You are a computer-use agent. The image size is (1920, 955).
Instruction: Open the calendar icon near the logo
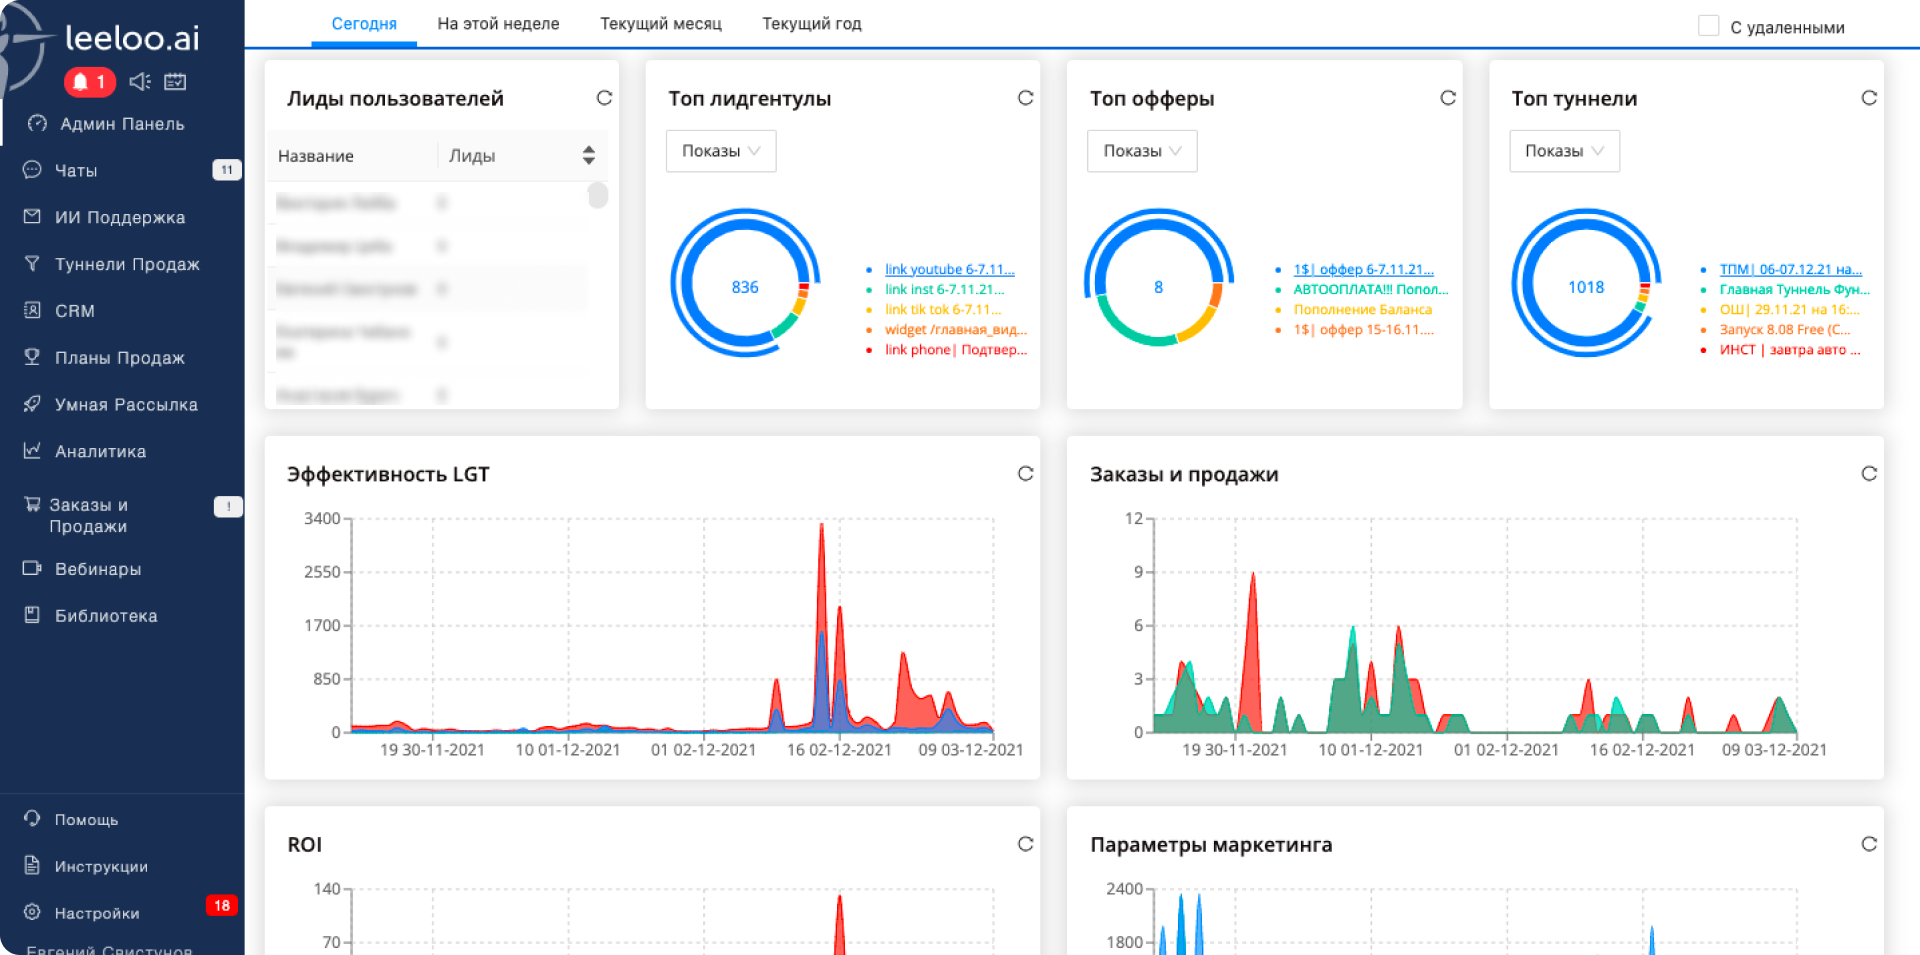[175, 81]
